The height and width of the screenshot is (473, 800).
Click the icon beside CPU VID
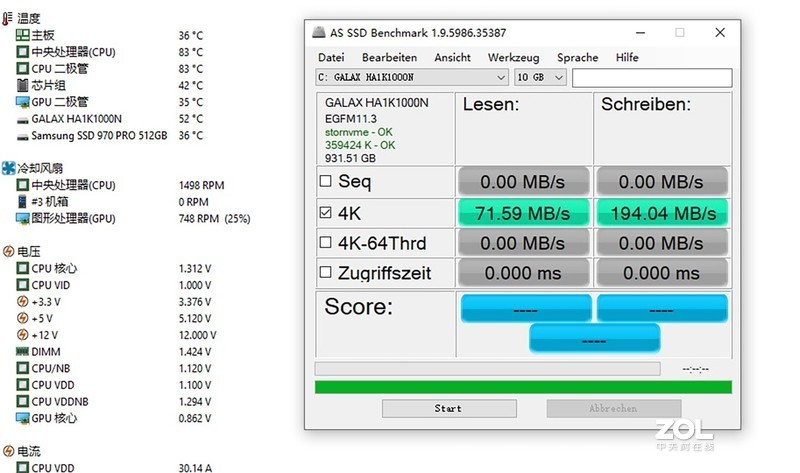click(22, 285)
